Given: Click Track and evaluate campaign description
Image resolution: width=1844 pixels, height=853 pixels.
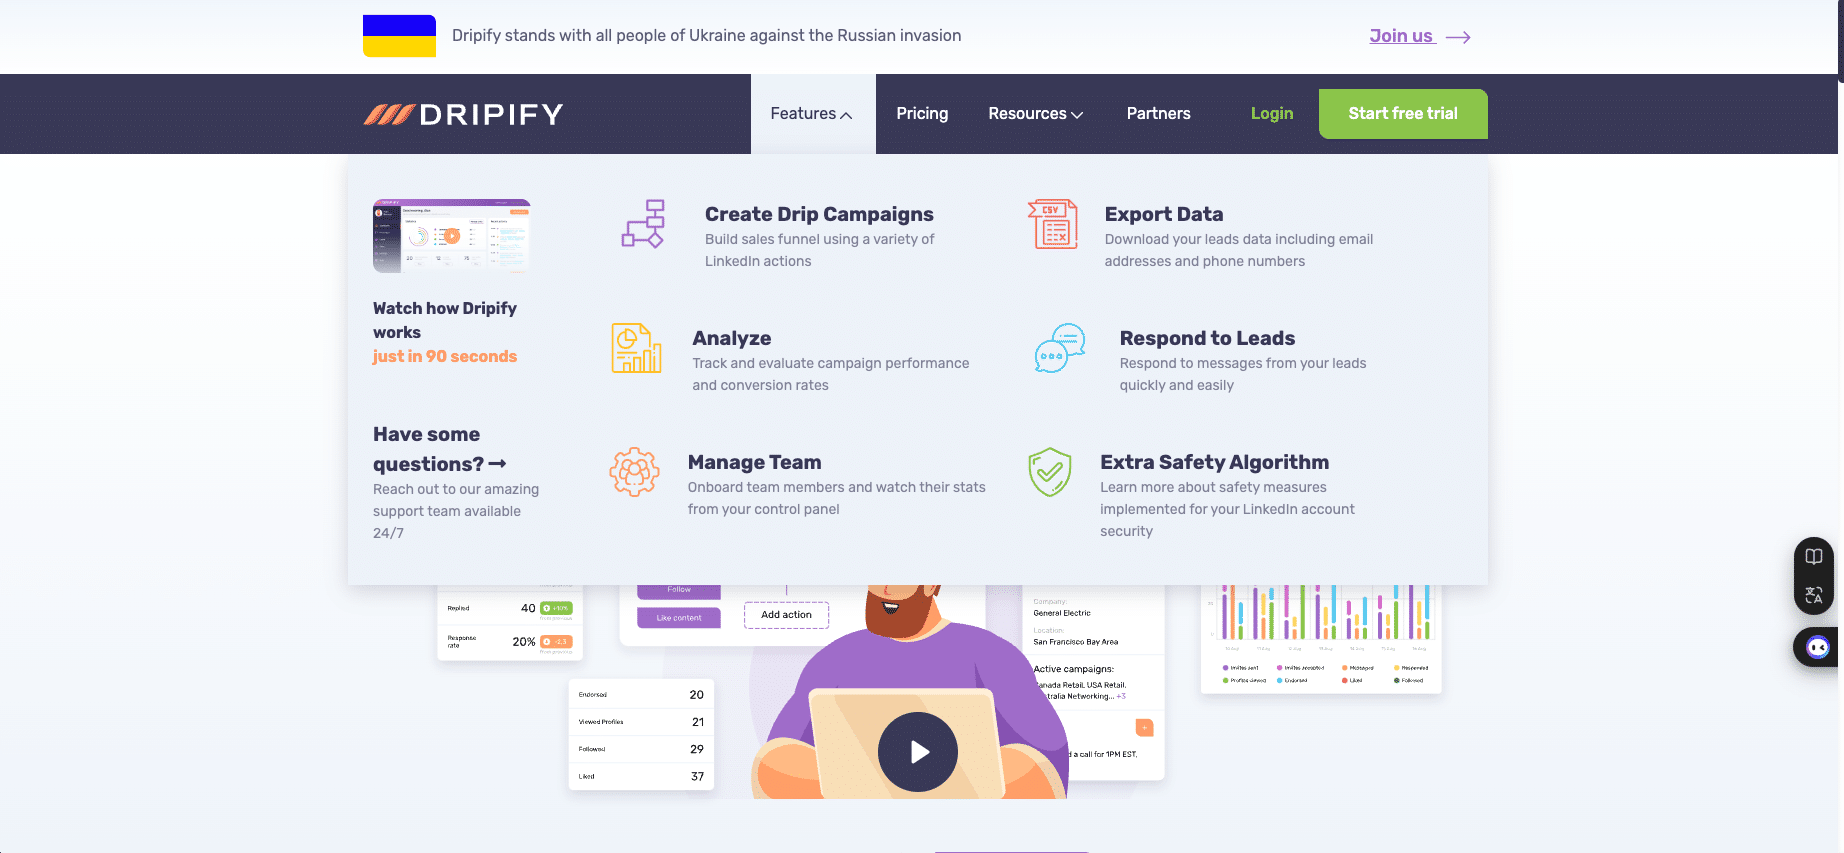Looking at the screenshot, I should pos(831,374).
